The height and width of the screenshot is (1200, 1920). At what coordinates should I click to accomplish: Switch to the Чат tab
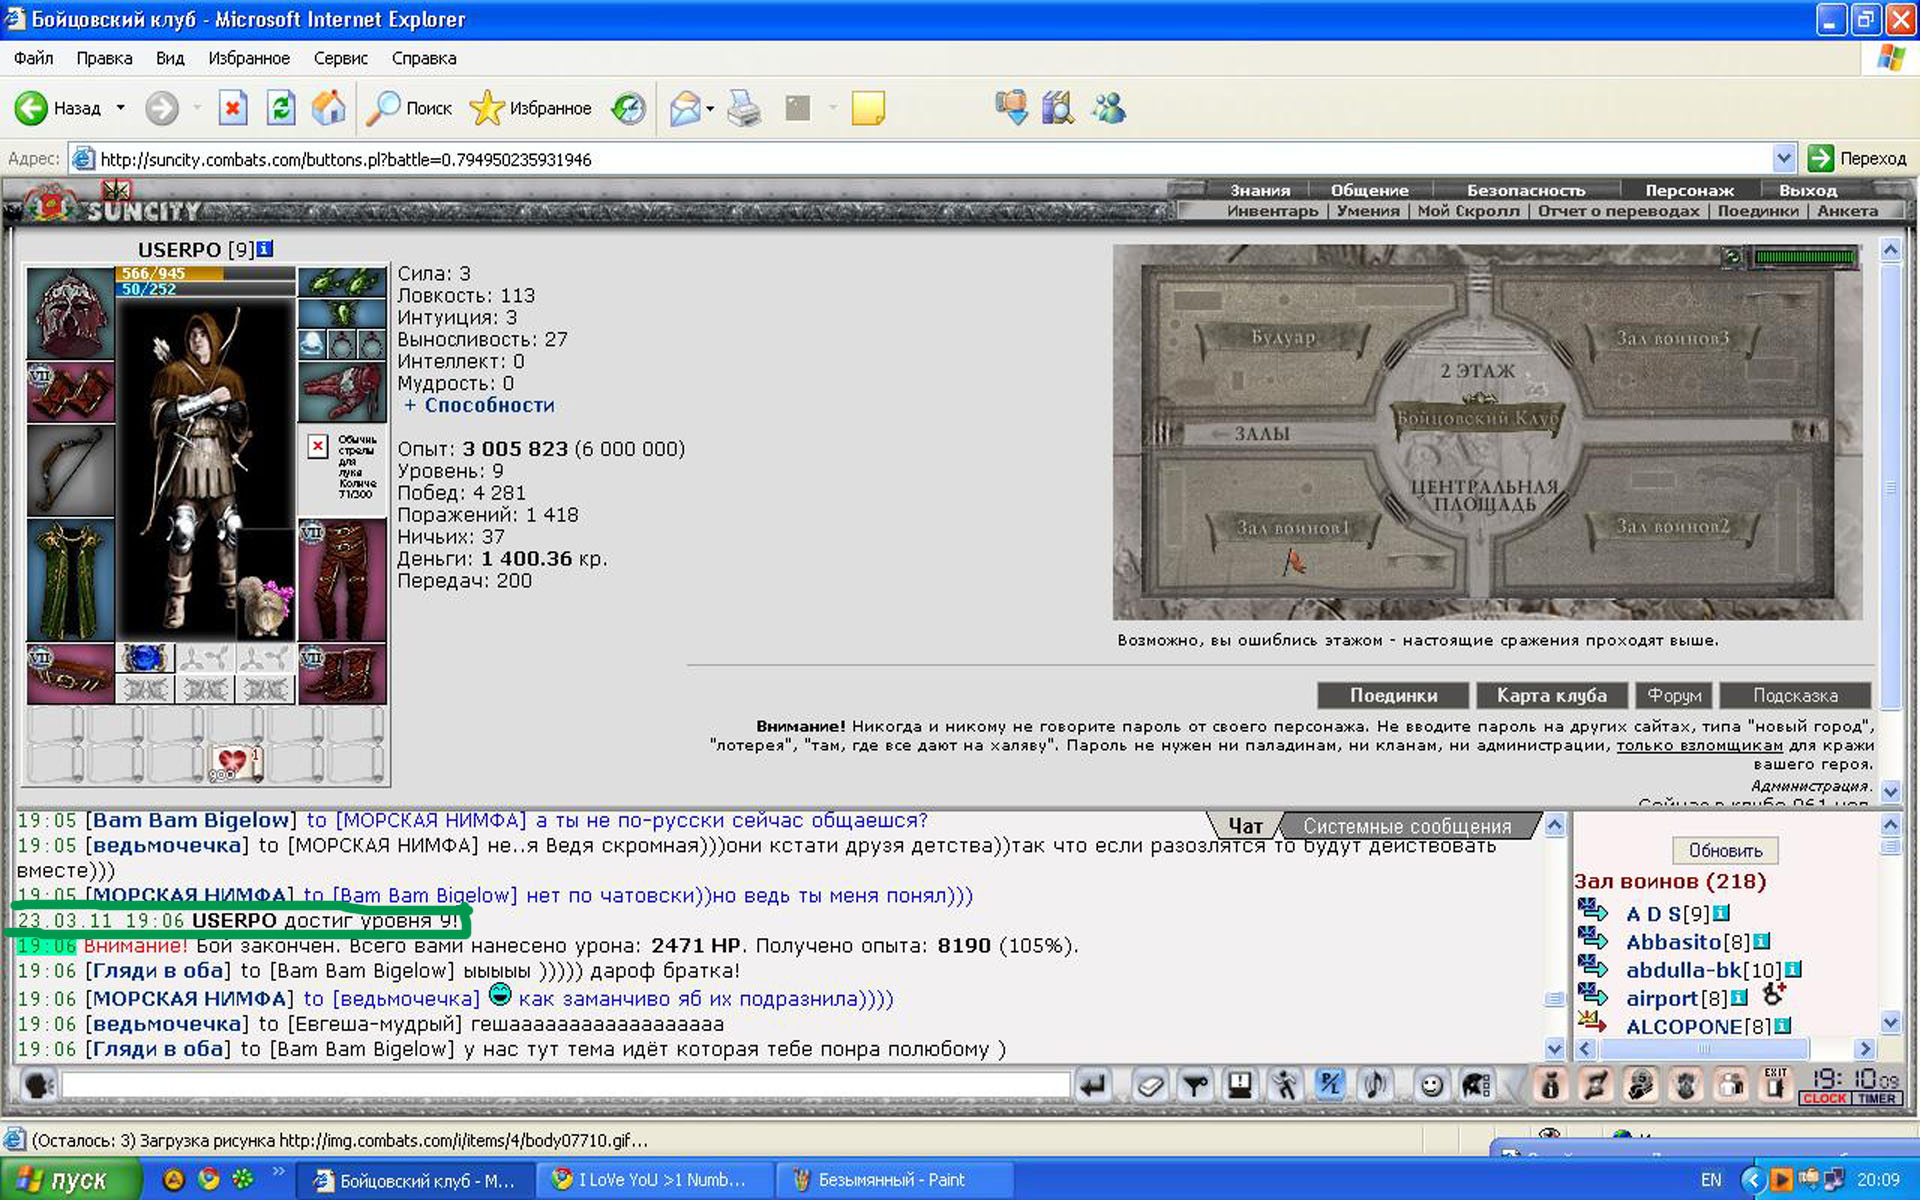click(1245, 826)
